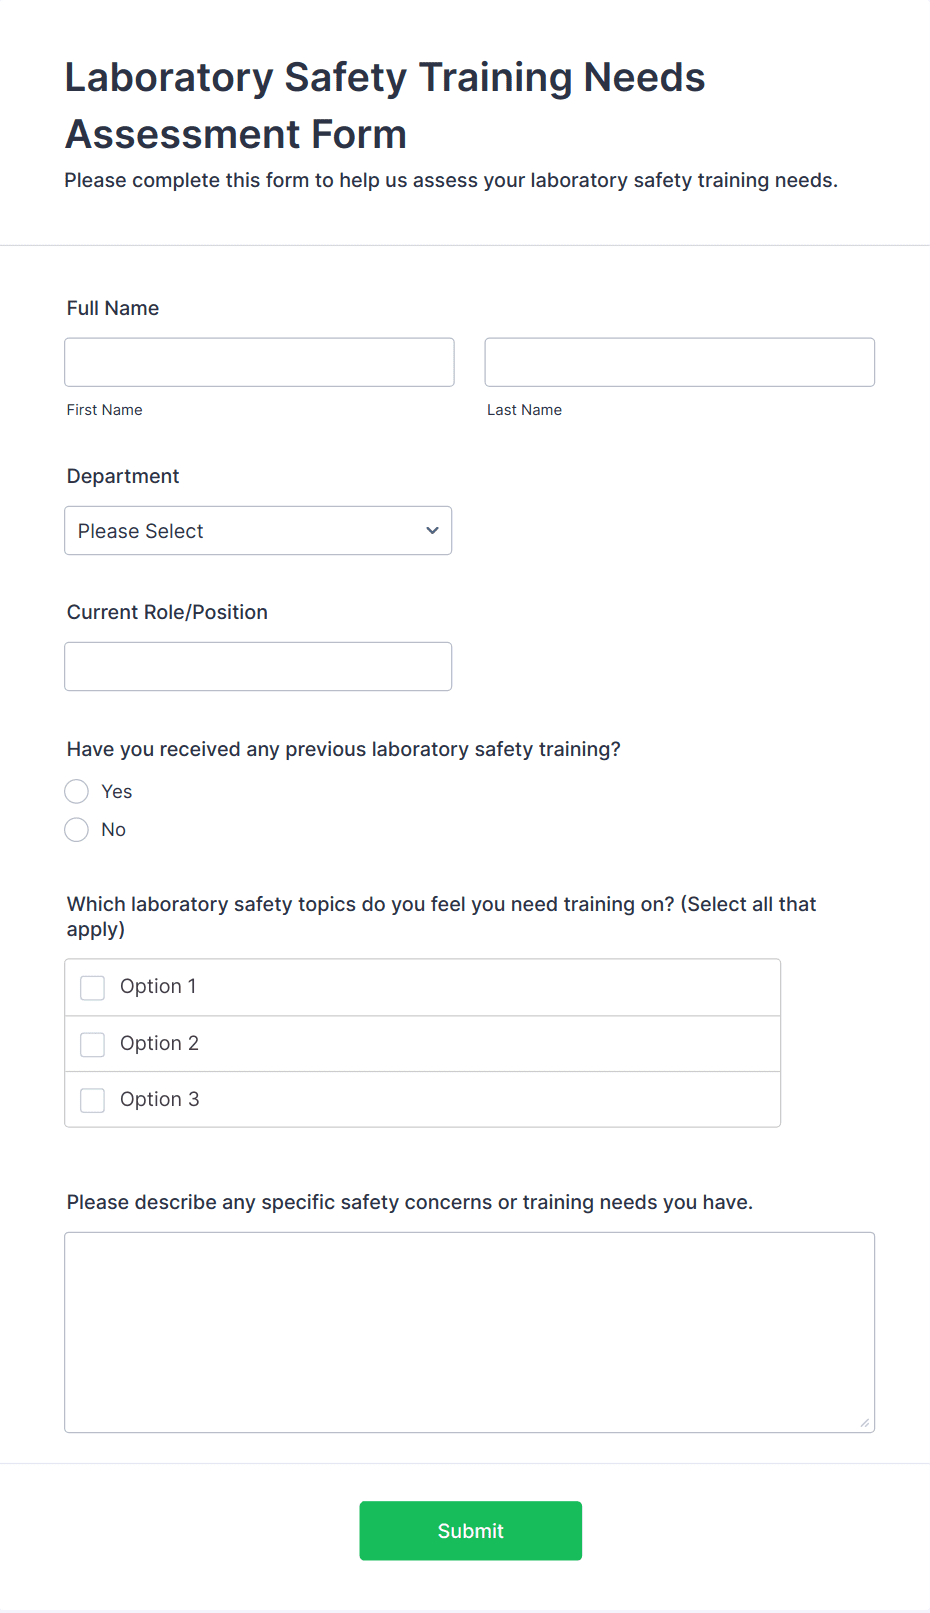
Task: Click the No radio label
Action: [114, 830]
